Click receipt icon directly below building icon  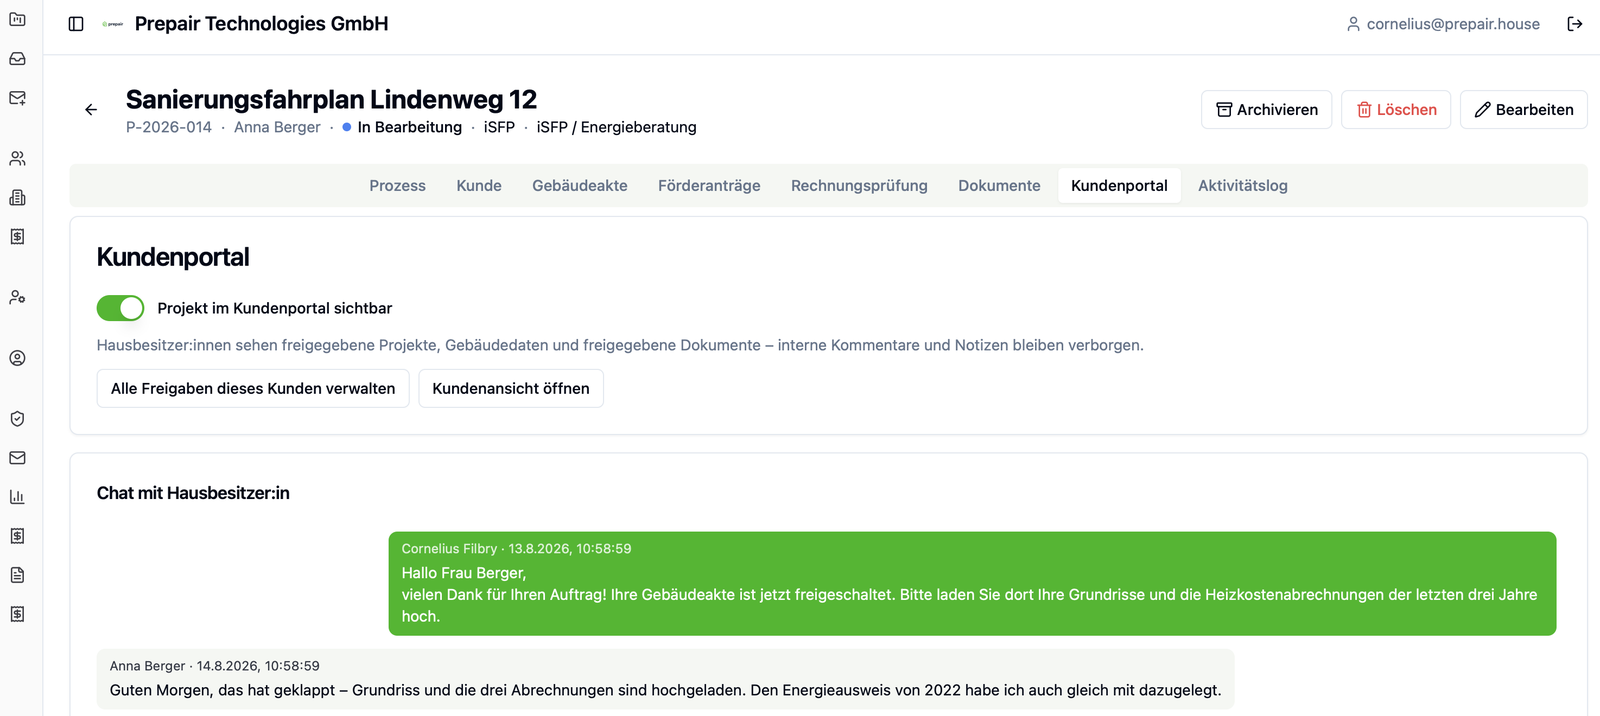[x=17, y=236]
